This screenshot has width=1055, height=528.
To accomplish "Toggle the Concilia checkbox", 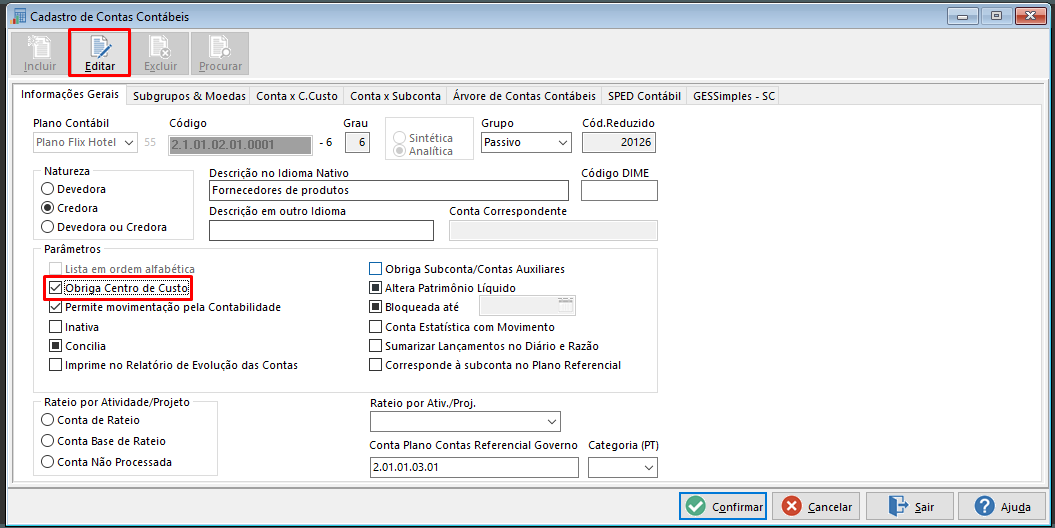I will (55, 346).
